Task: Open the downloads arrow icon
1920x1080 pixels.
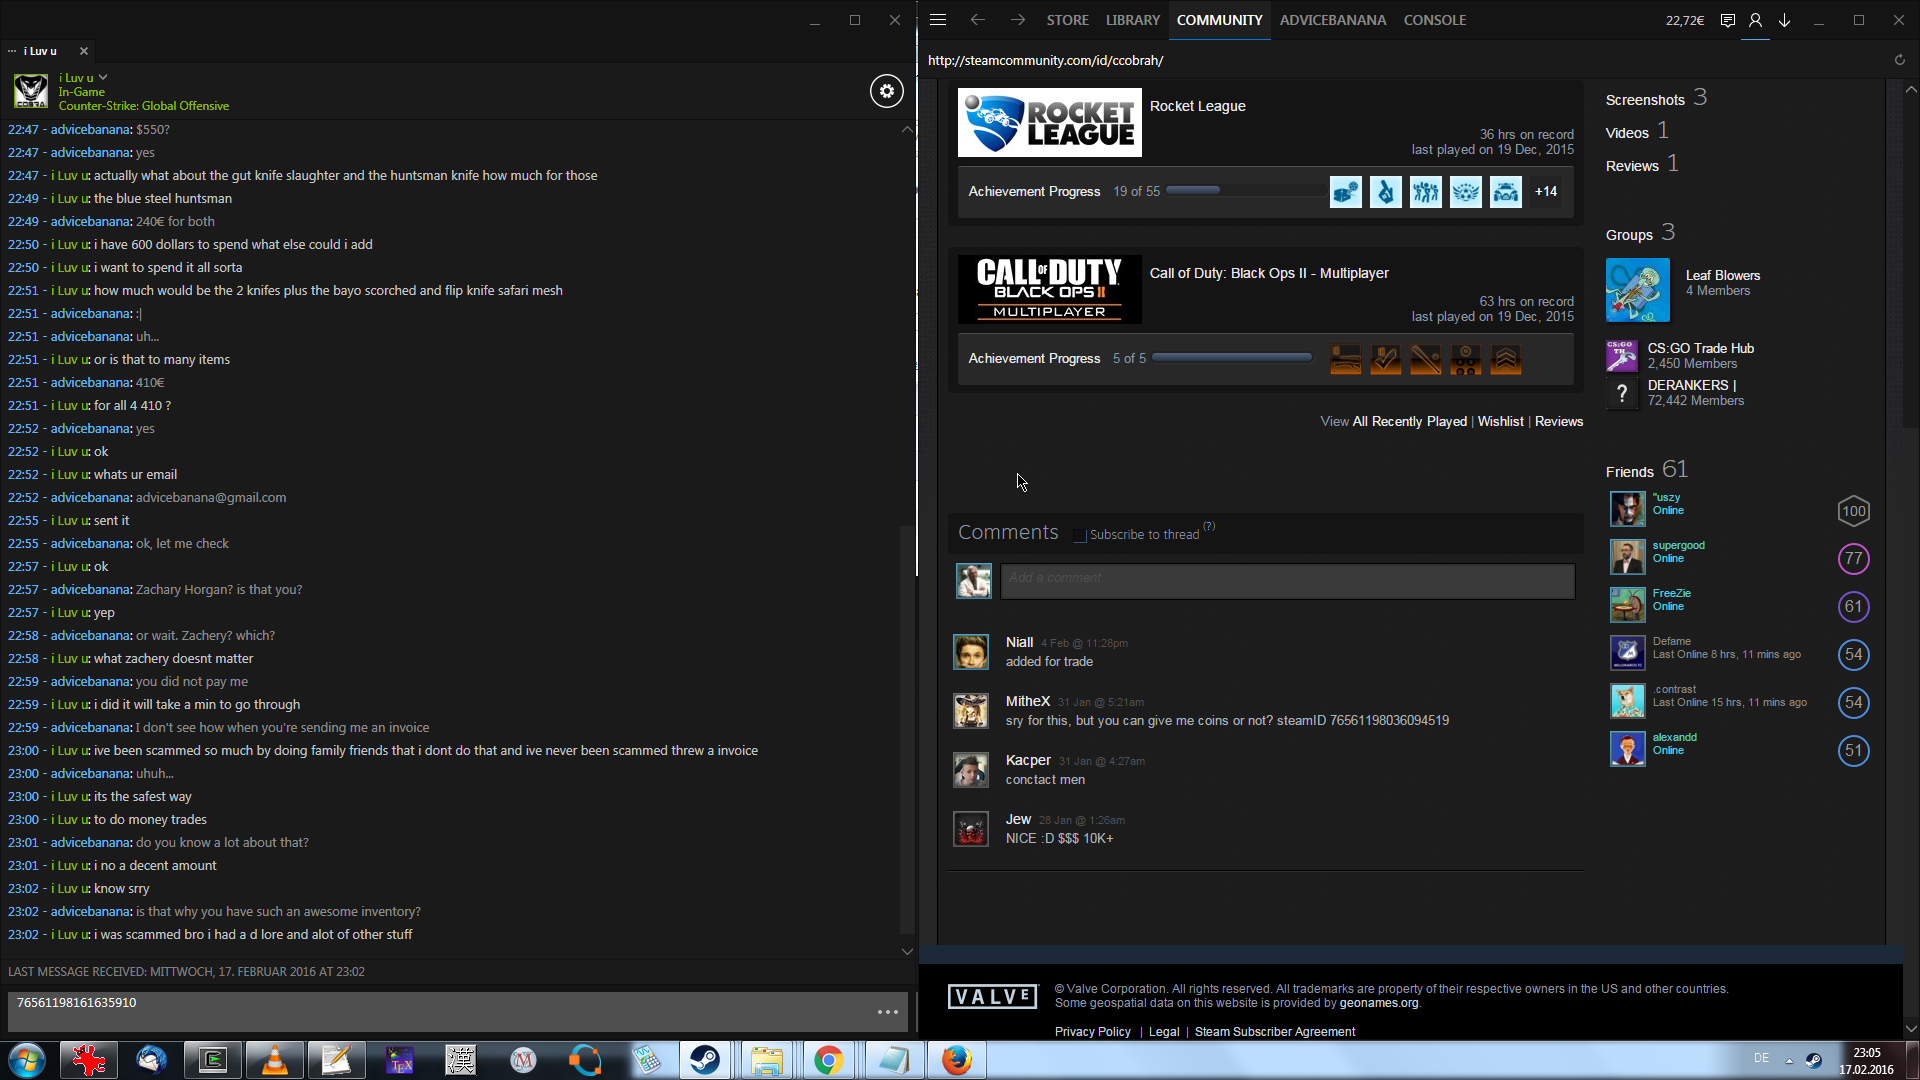Action: tap(1784, 20)
